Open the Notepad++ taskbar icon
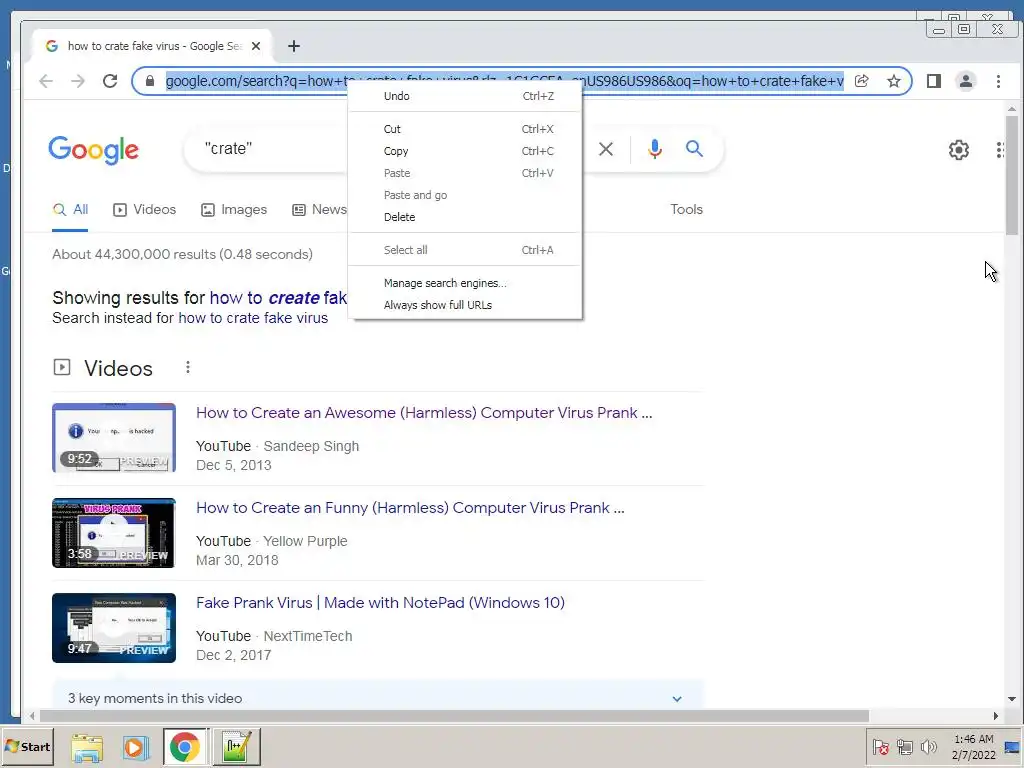Image resolution: width=1024 pixels, height=768 pixels. coord(236,746)
